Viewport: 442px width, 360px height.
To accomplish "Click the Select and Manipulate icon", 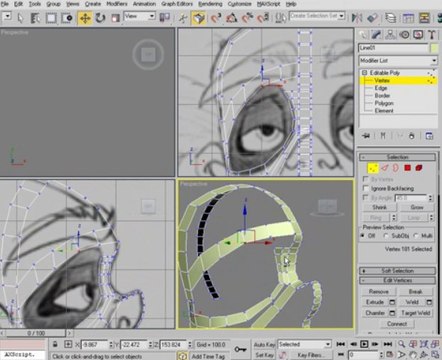I will (183, 18).
